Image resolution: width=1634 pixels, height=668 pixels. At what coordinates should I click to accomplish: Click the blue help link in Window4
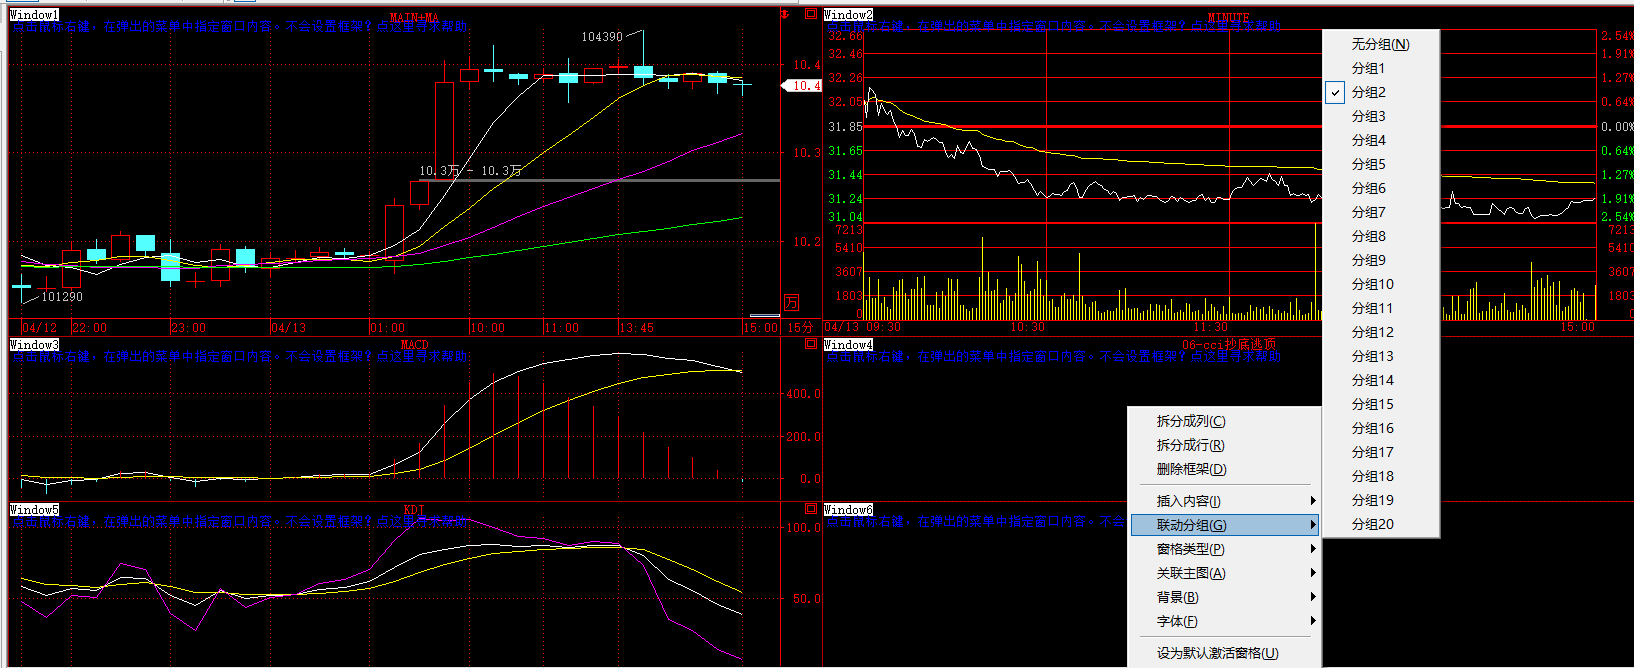(1052, 356)
